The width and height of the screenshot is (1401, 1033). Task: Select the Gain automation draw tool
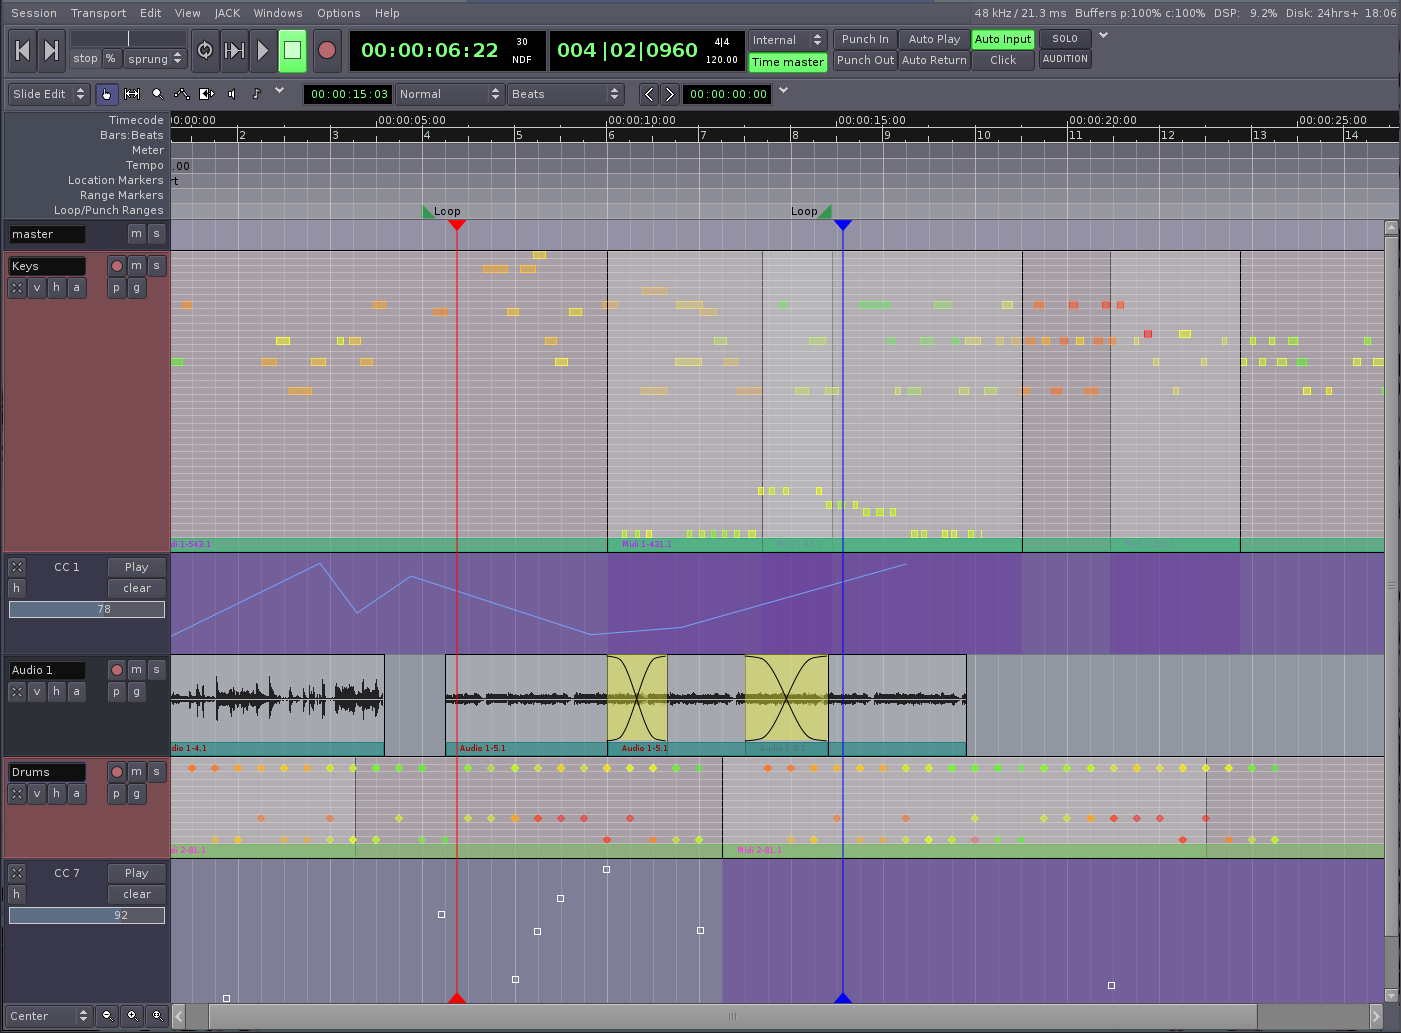point(182,94)
